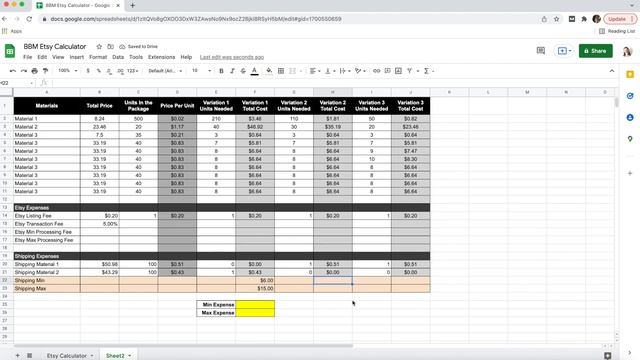
Task: Click the Name box cell reference field
Action: 16,83
